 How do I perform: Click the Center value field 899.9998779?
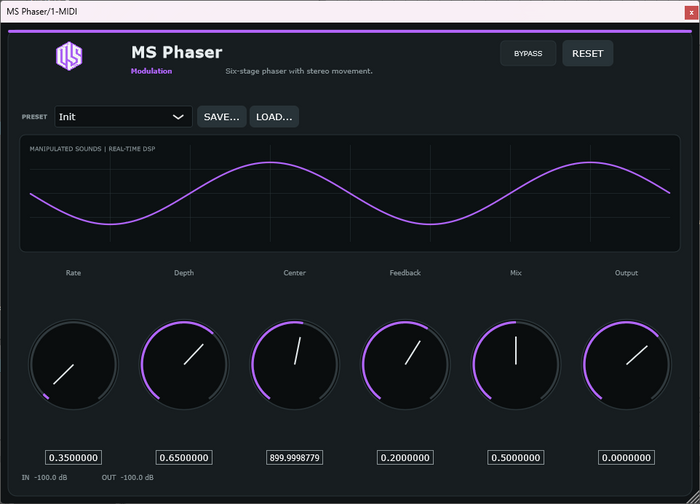click(295, 458)
